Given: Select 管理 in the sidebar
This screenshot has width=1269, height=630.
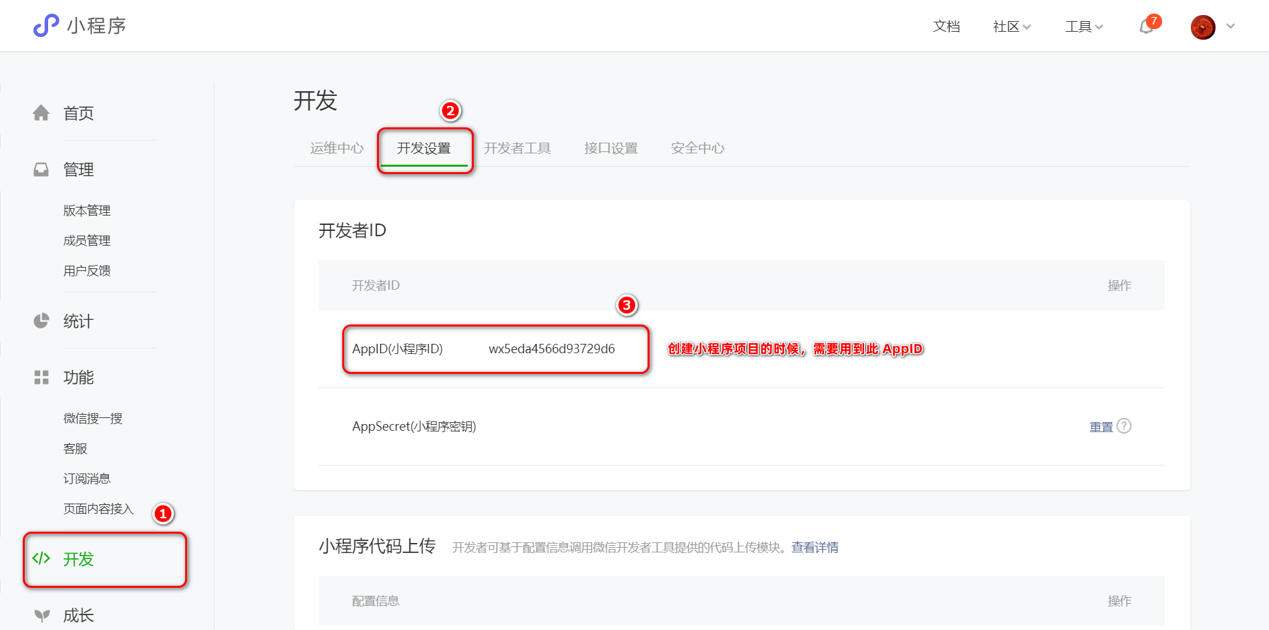Looking at the screenshot, I should click(78, 169).
